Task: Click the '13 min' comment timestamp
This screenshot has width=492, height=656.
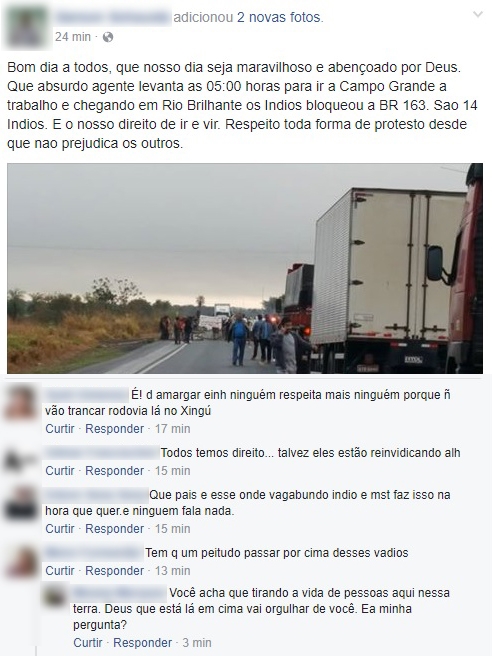Action: point(172,571)
